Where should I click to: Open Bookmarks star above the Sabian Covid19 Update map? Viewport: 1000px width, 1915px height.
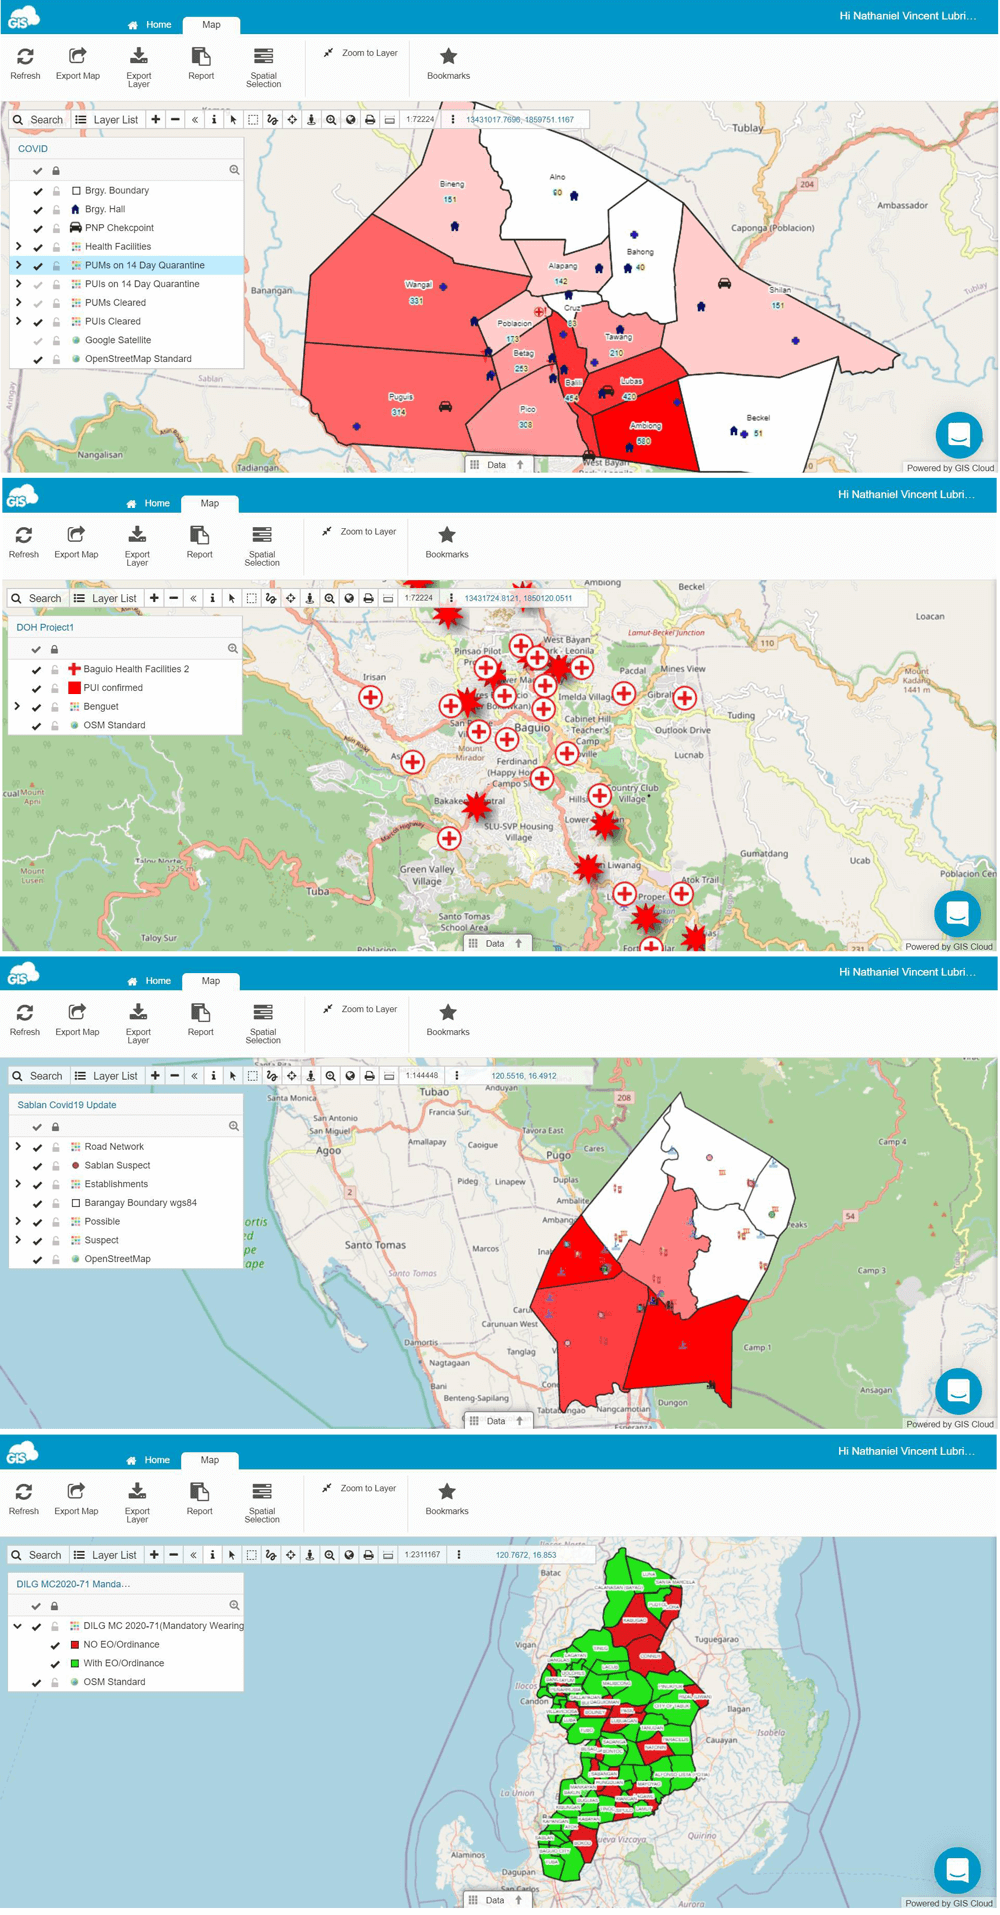click(x=448, y=1013)
